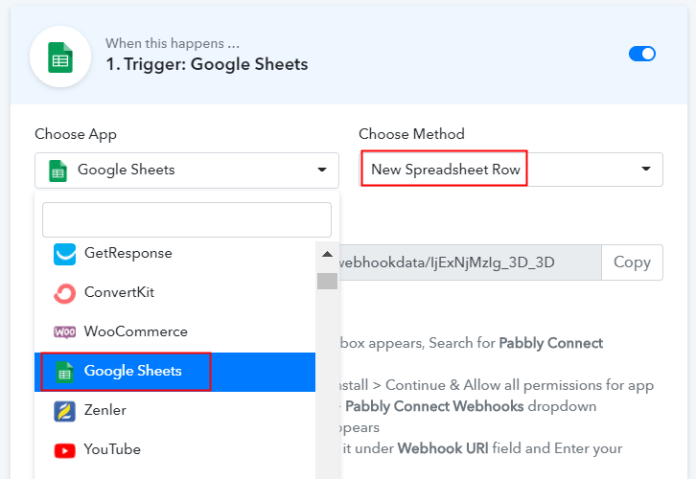Click Google Sheets icon in Choose App box
696x479 pixels.
tap(58, 170)
